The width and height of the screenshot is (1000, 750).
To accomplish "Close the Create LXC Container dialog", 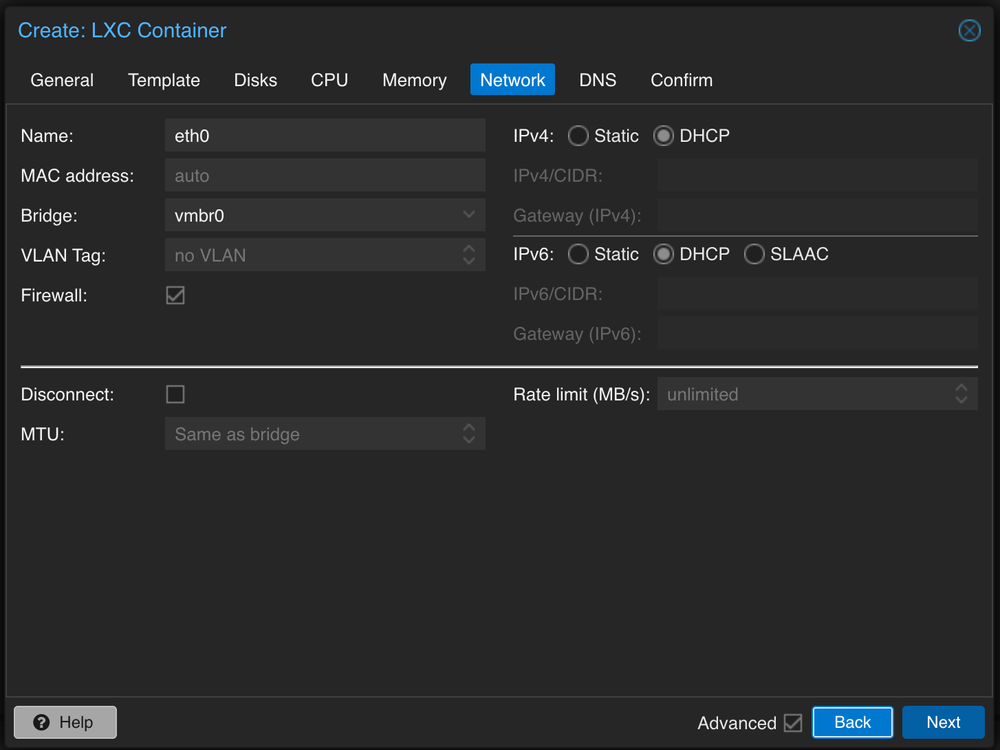I will (x=969, y=30).
